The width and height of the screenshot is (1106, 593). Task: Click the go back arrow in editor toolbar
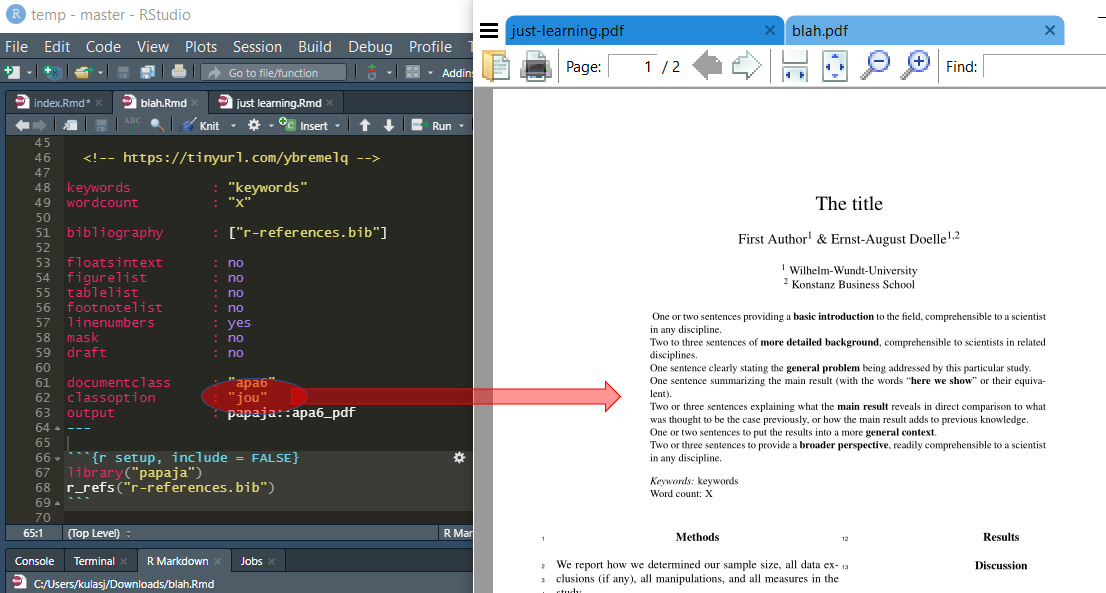coord(22,126)
